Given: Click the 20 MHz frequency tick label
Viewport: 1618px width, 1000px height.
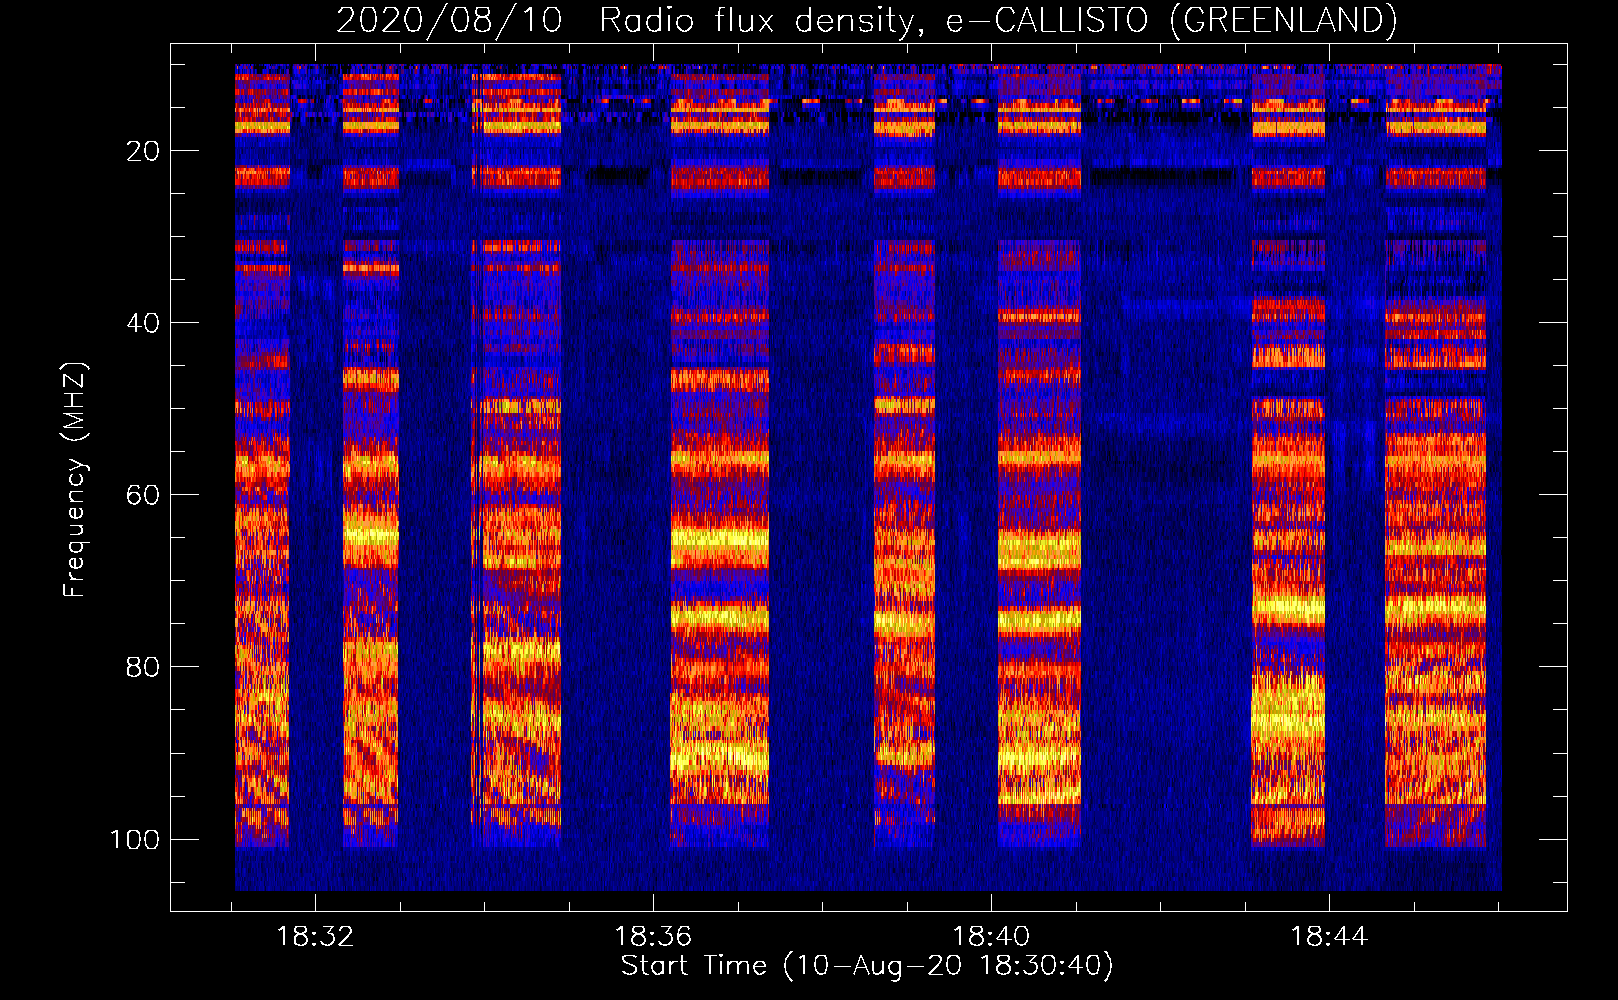Looking at the screenshot, I should [143, 151].
